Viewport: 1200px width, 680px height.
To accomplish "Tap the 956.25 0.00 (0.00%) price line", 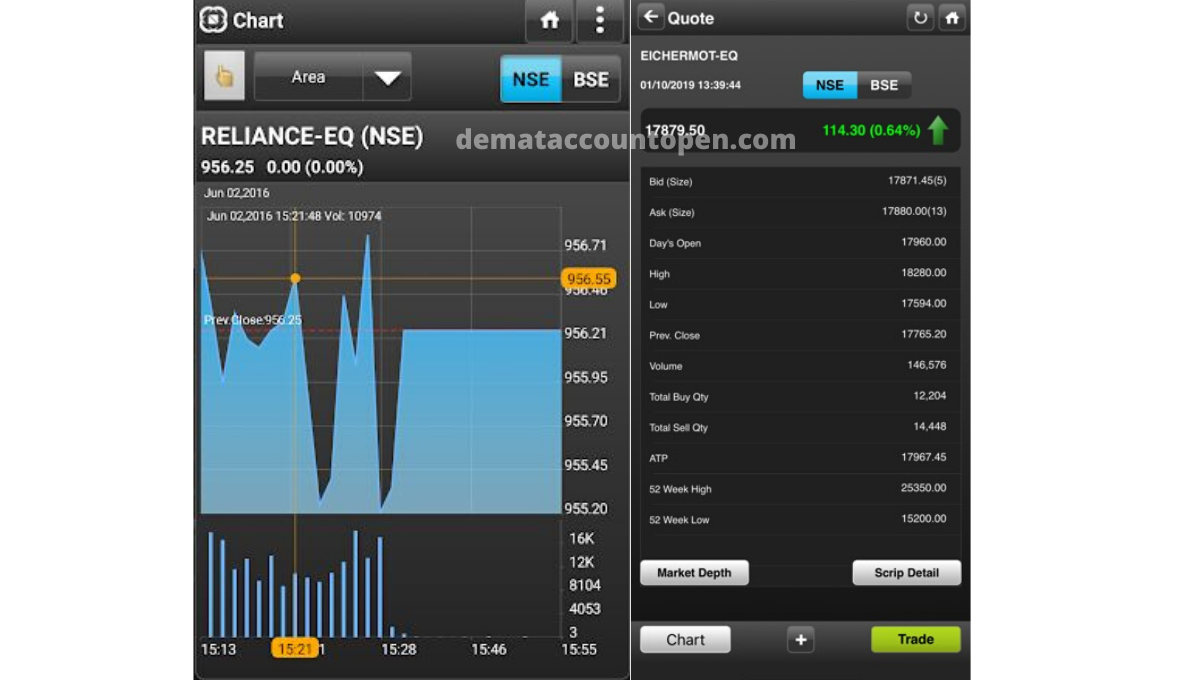I will pyautogui.click(x=282, y=167).
